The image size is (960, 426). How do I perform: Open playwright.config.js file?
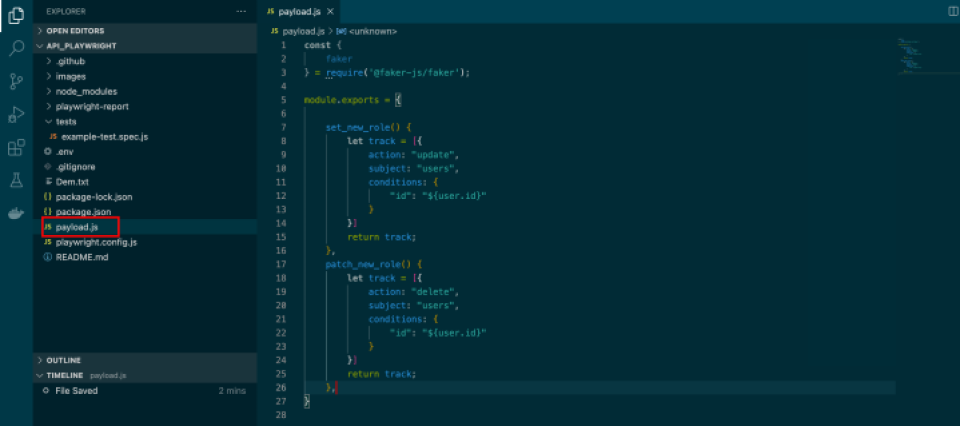pos(145,242)
